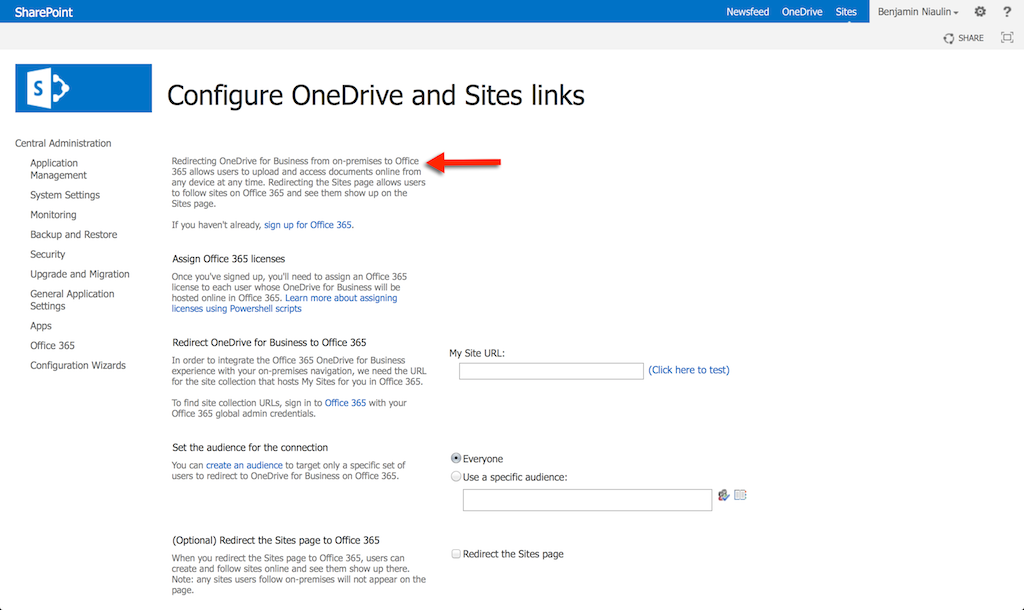Click sign up for Office 365 link

coord(308,225)
